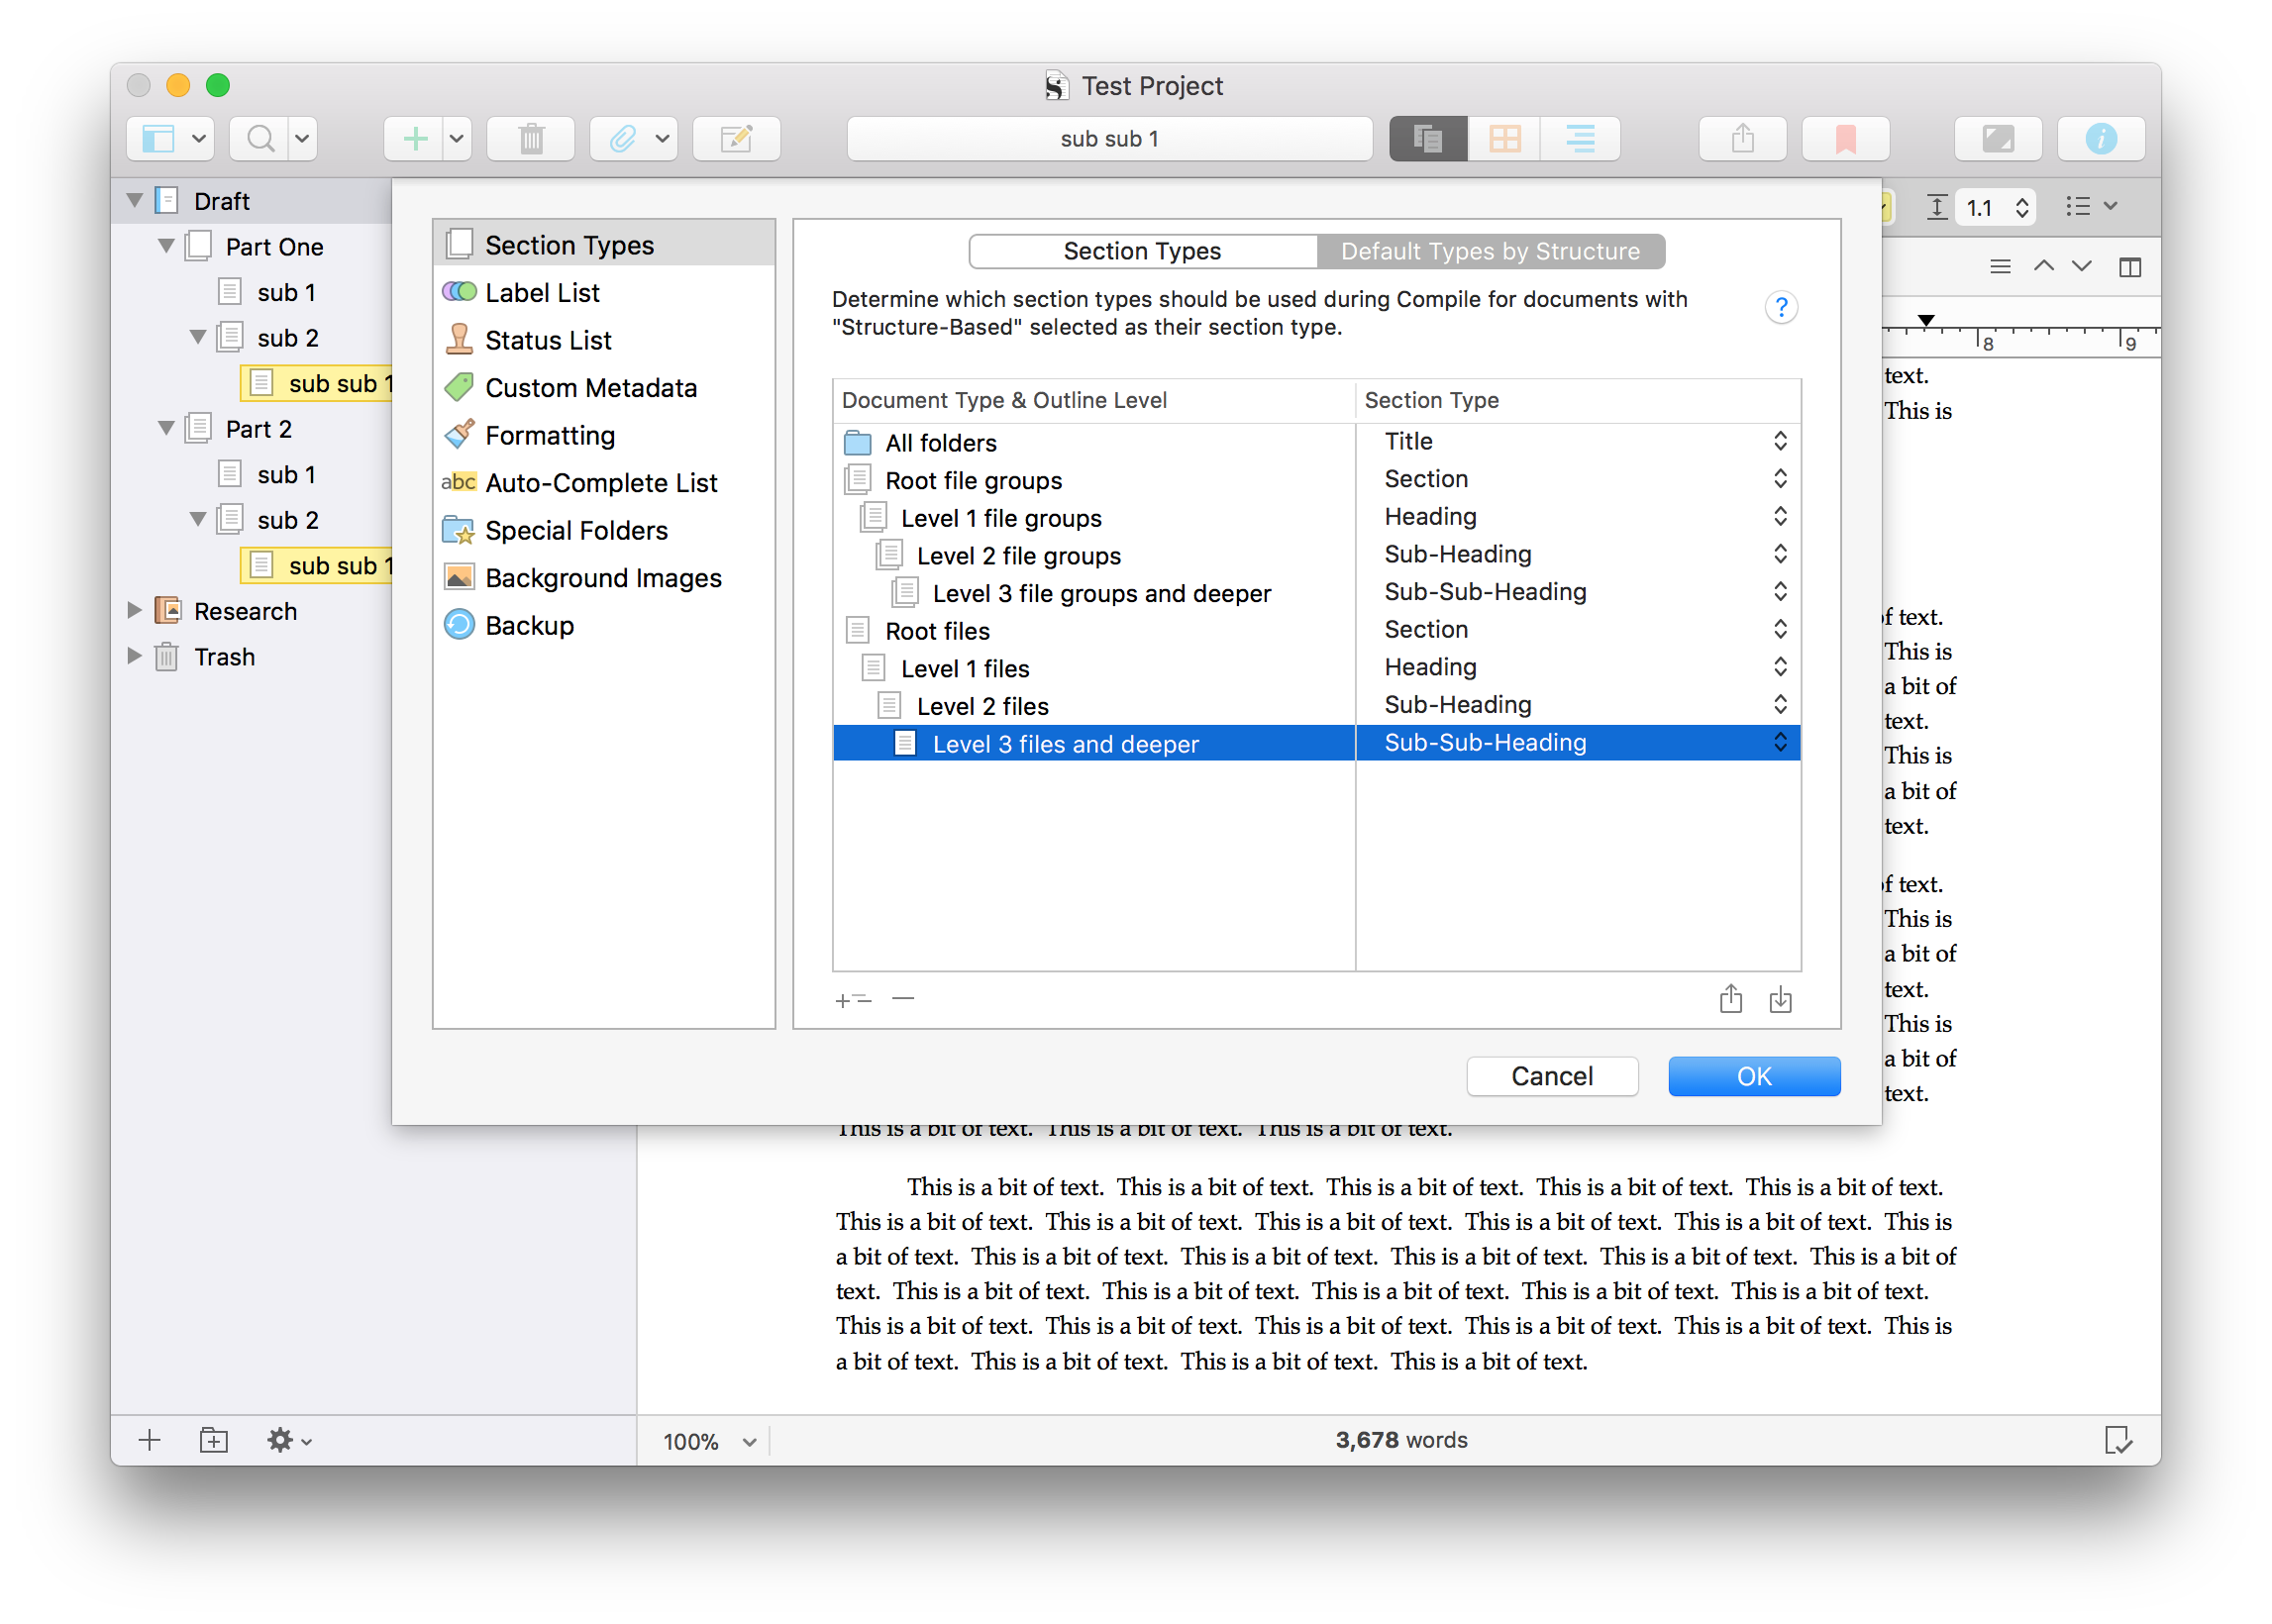
Task: Switch to corkboard view mode
Action: click(x=1504, y=138)
